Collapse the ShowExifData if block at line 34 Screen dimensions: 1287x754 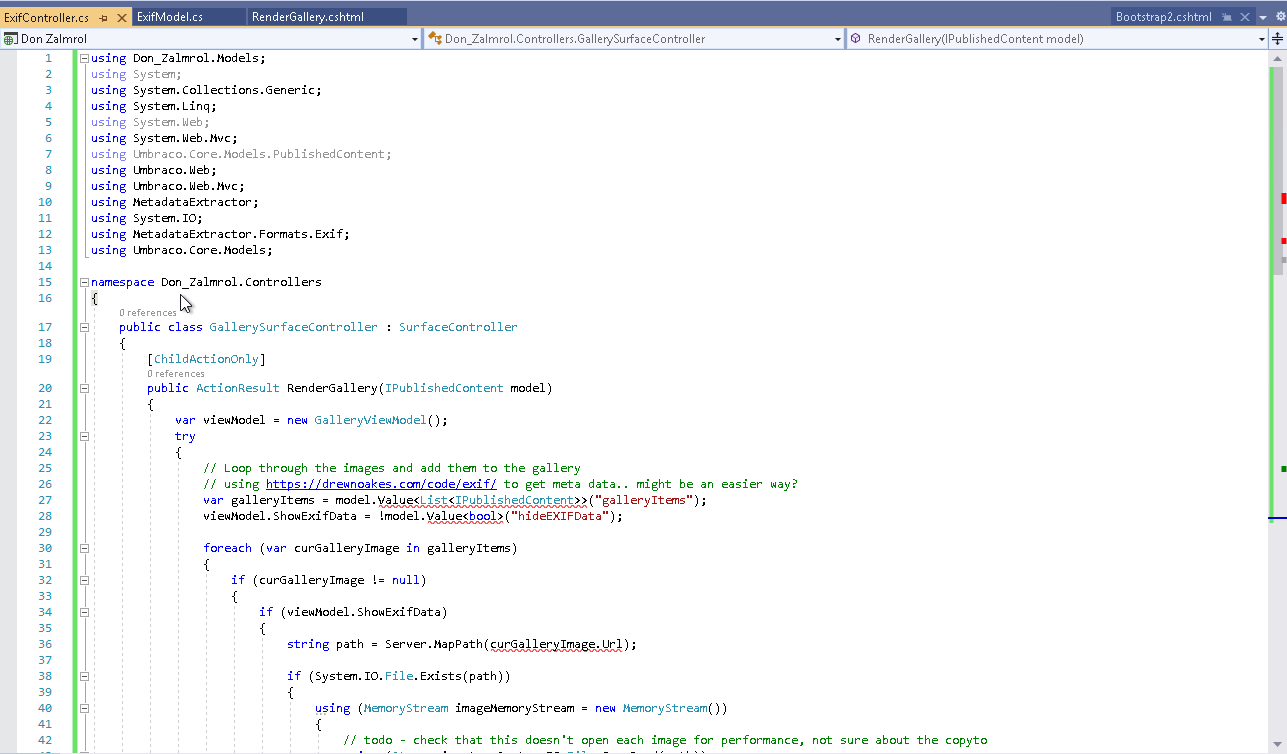point(84,612)
